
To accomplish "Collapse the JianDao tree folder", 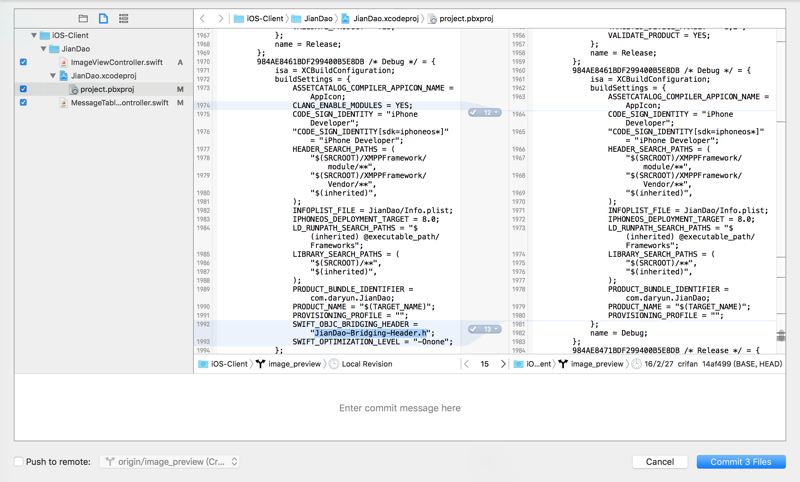I will 43,49.
